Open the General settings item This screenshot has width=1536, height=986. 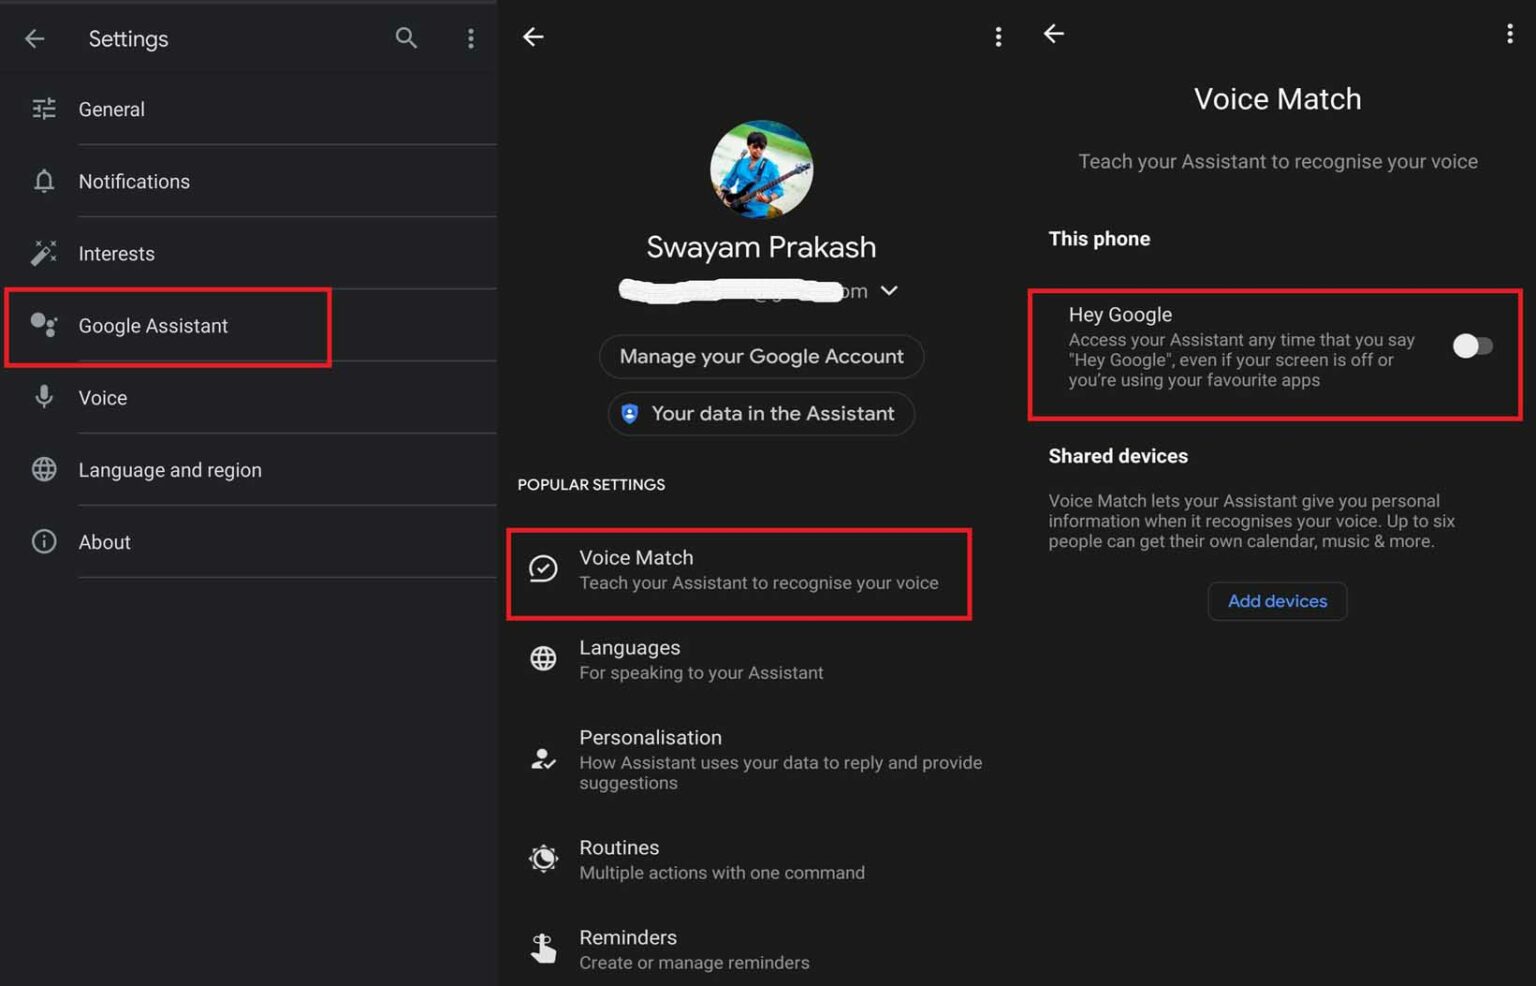[112, 109]
